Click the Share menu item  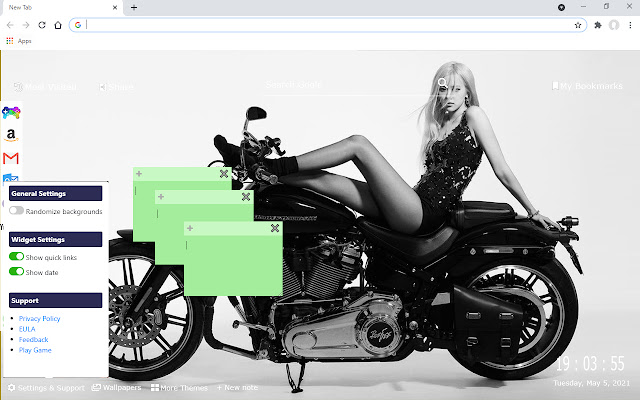[116, 87]
